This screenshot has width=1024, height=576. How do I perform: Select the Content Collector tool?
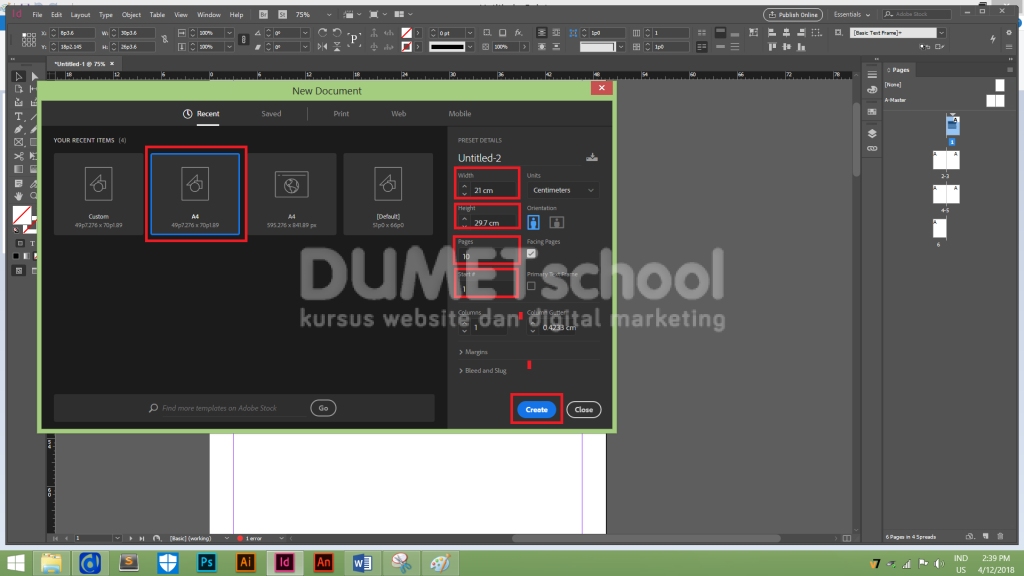(19, 103)
